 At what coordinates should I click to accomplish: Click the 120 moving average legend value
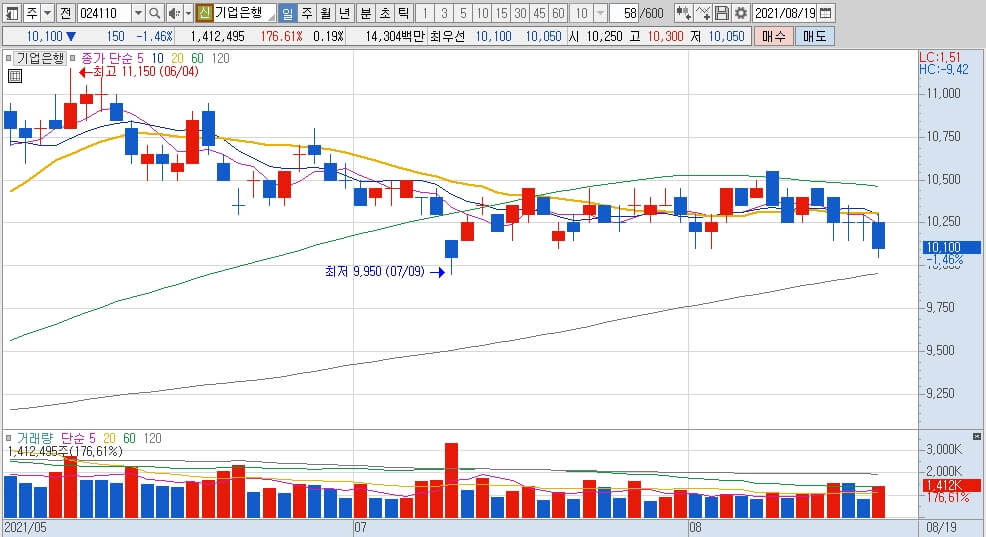click(220, 58)
